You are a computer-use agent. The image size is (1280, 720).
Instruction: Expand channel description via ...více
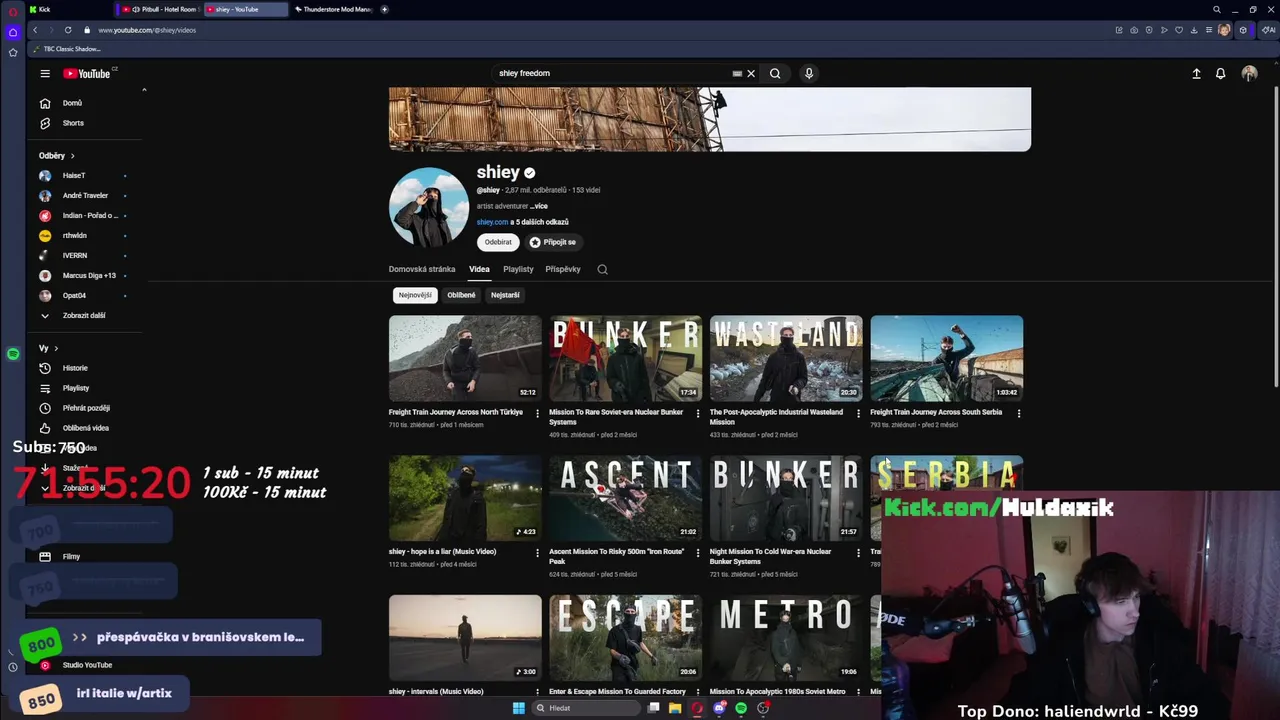[539, 206]
